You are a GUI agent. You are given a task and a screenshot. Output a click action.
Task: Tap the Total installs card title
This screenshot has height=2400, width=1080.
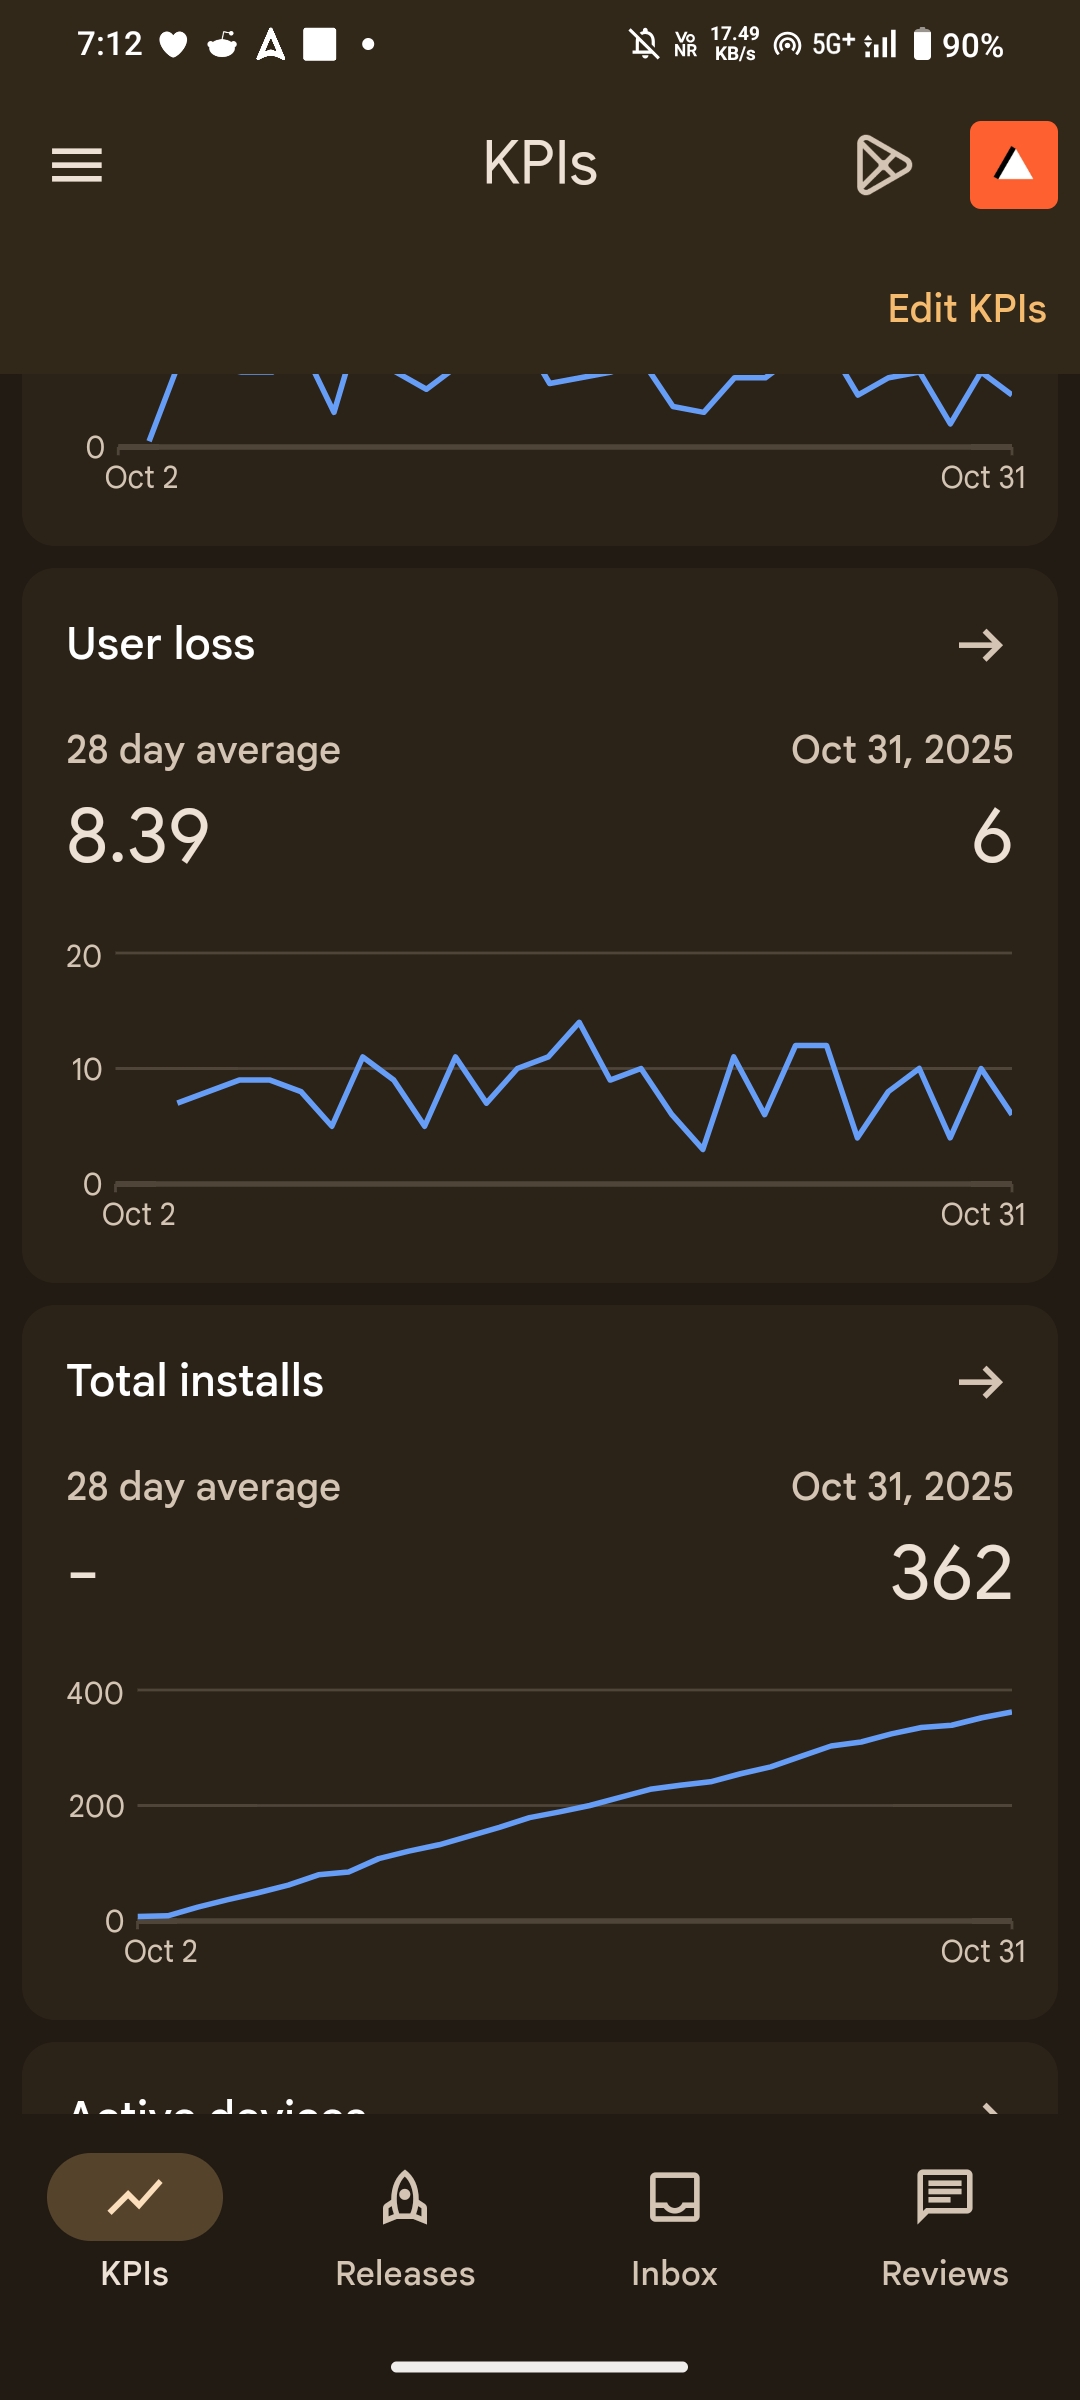point(195,1381)
